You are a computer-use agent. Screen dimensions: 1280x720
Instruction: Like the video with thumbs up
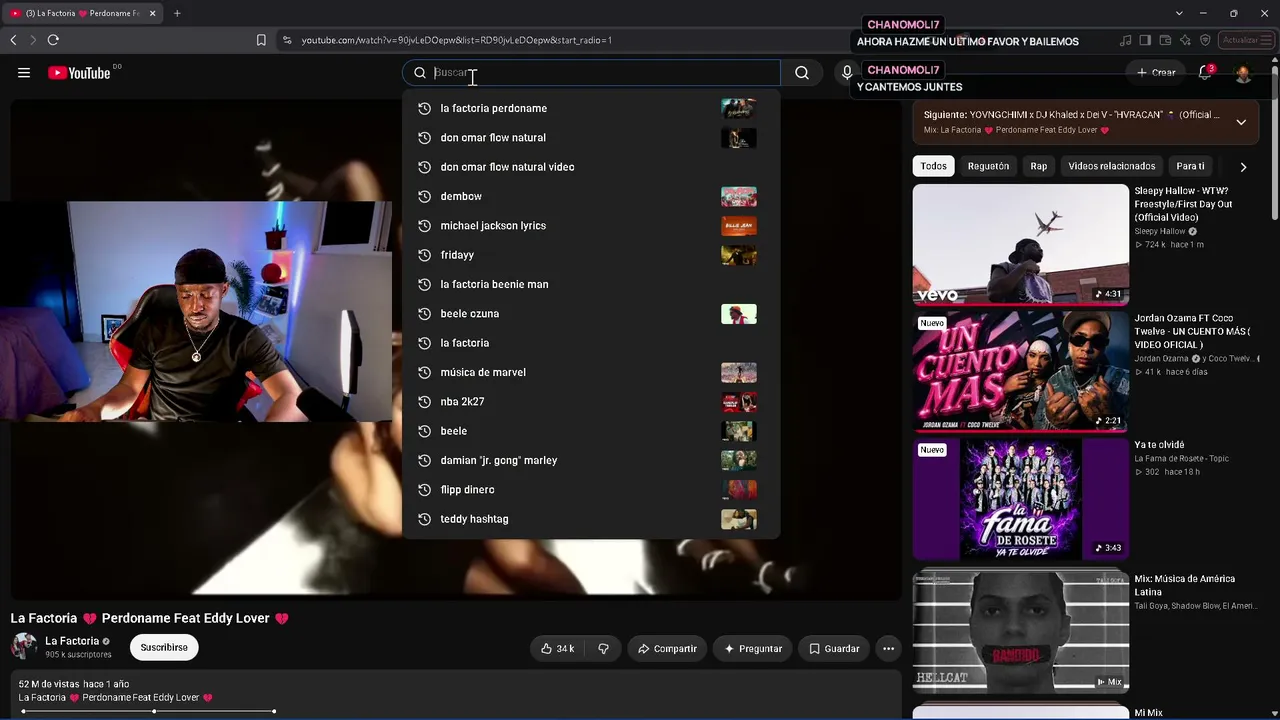[556, 649]
